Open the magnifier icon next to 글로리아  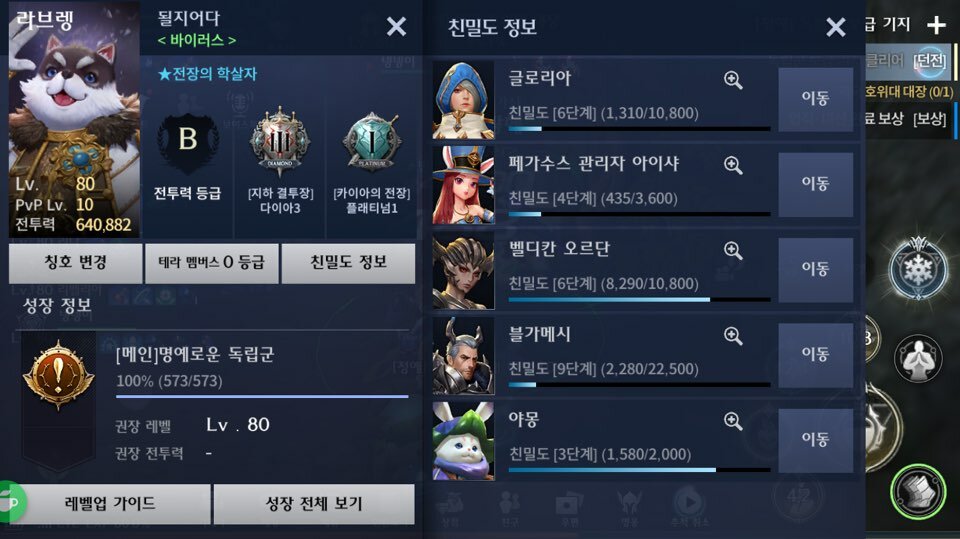coord(733,80)
